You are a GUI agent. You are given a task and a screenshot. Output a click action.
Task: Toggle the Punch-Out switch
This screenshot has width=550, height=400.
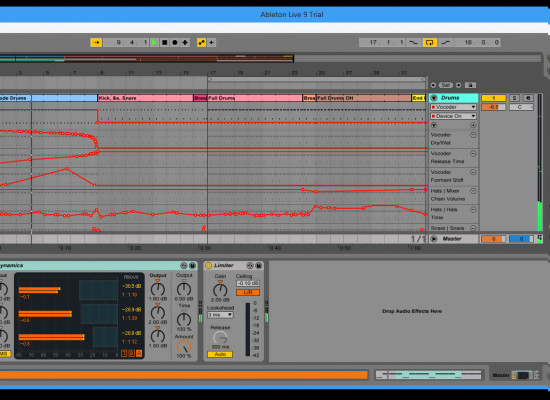pyautogui.click(x=445, y=42)
